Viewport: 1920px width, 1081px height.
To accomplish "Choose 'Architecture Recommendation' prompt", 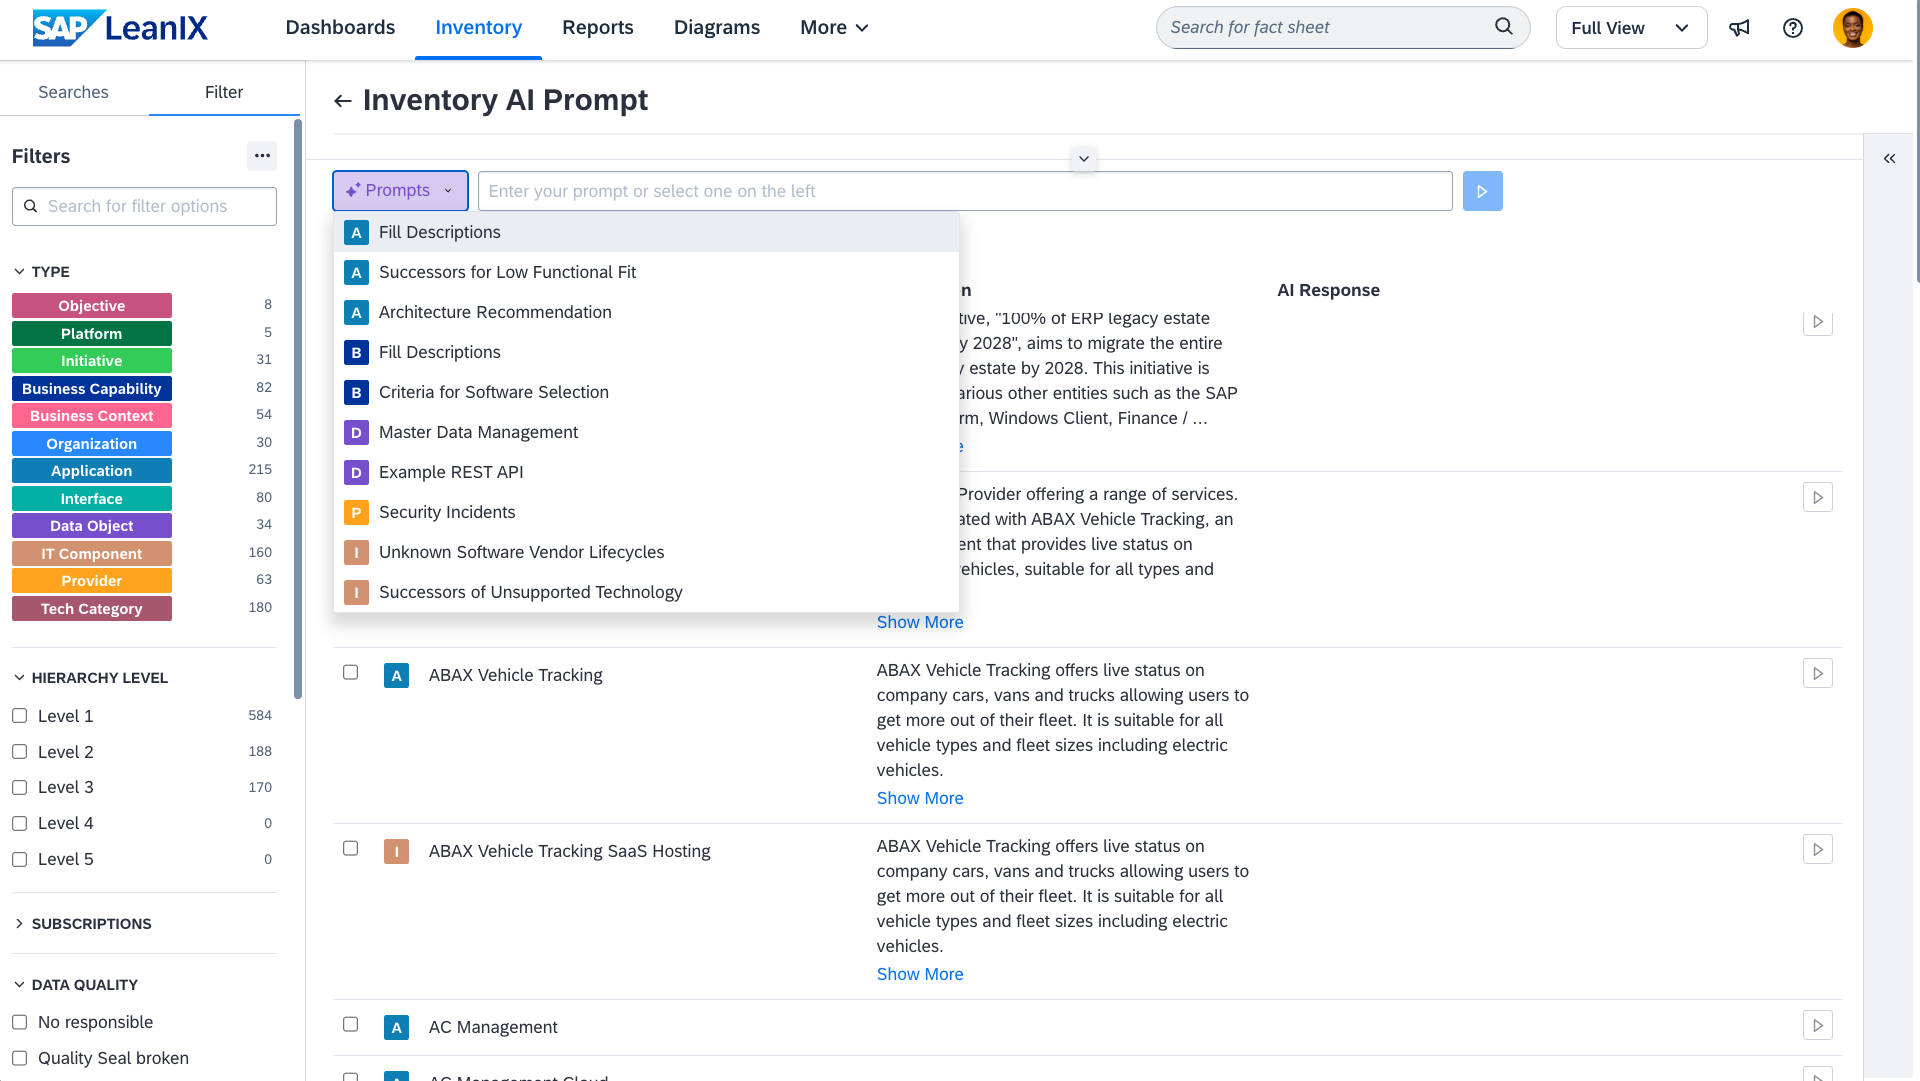I will pyautogui.click(x=646, y=312).
